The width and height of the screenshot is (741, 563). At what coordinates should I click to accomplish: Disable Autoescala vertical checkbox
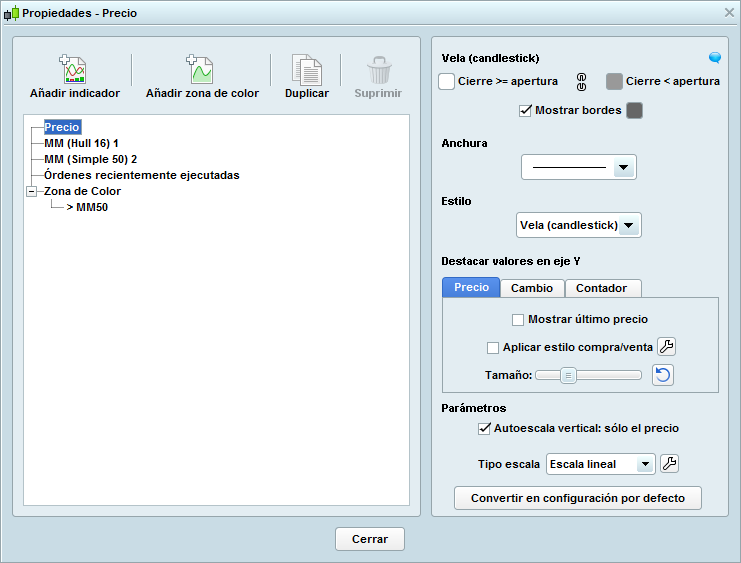coord(484,428)
